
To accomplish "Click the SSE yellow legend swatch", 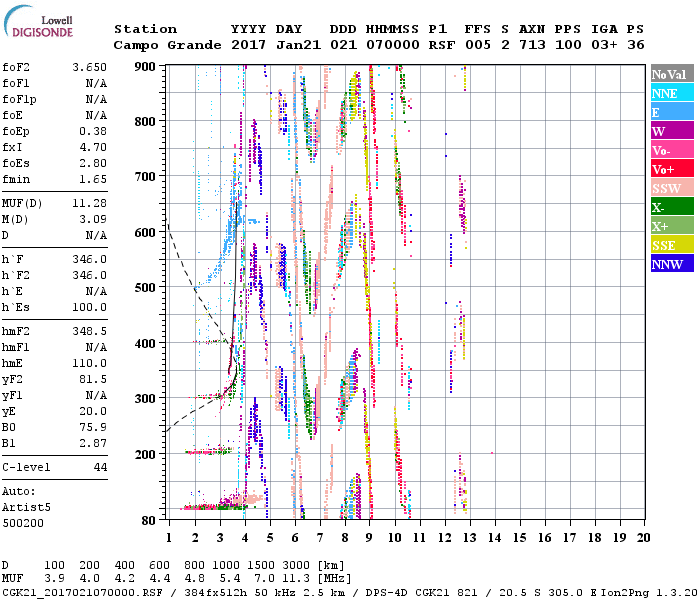I will 671,245.
